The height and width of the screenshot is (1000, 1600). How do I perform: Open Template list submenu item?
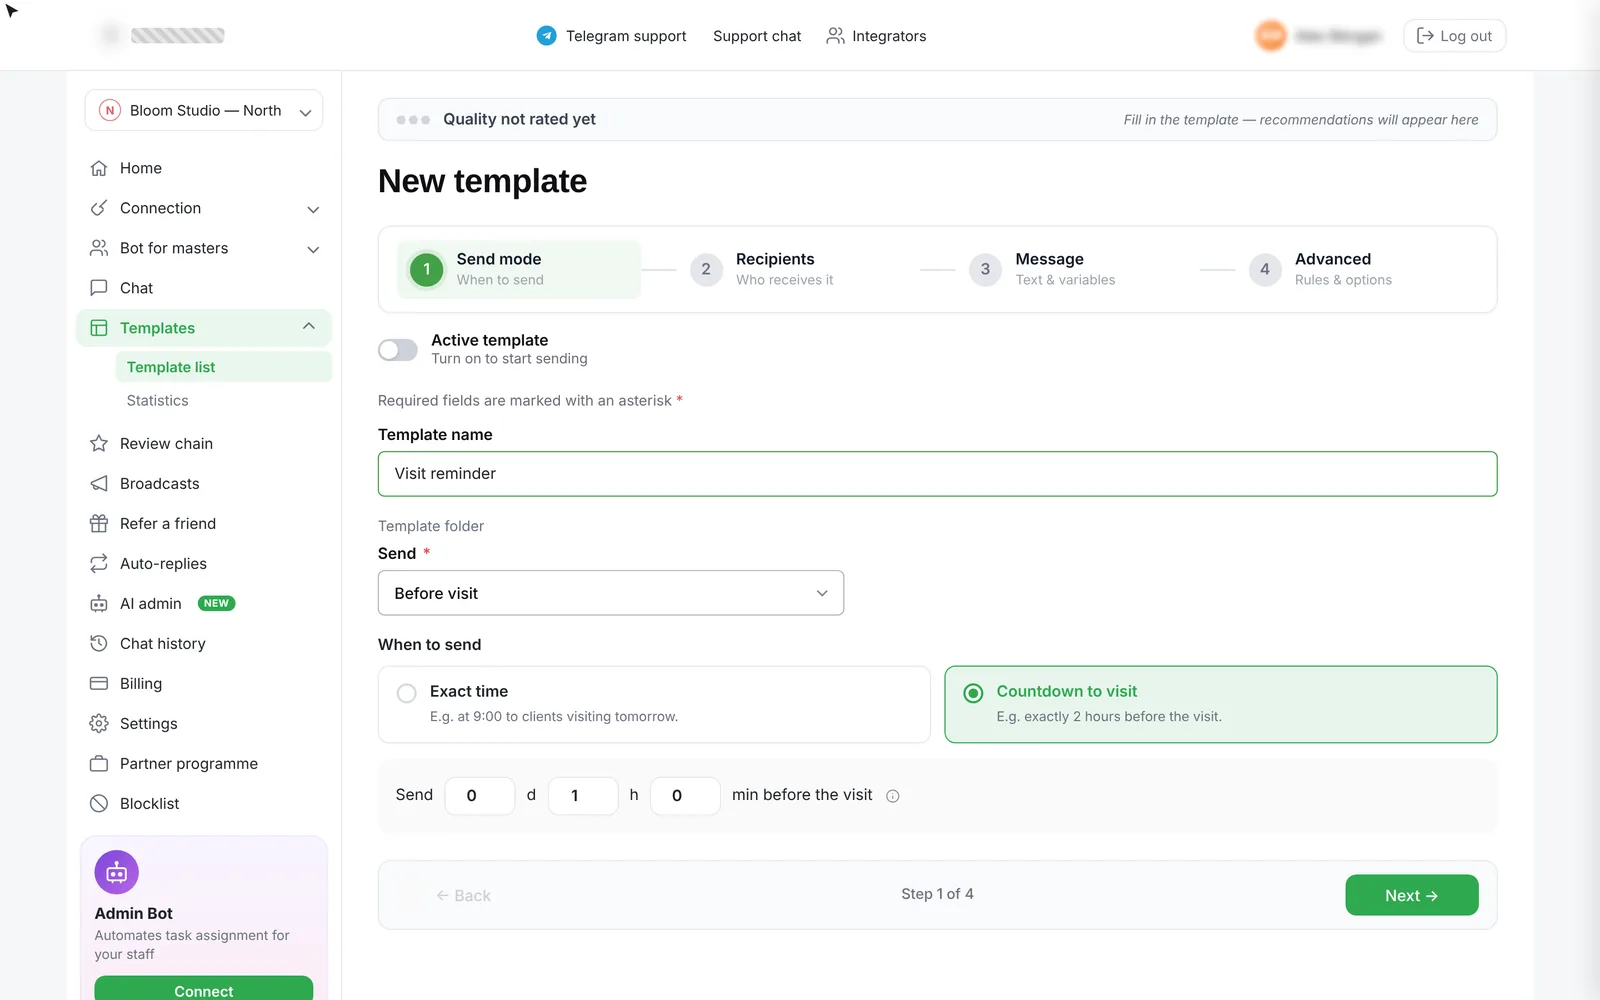(x=223, y=367)
